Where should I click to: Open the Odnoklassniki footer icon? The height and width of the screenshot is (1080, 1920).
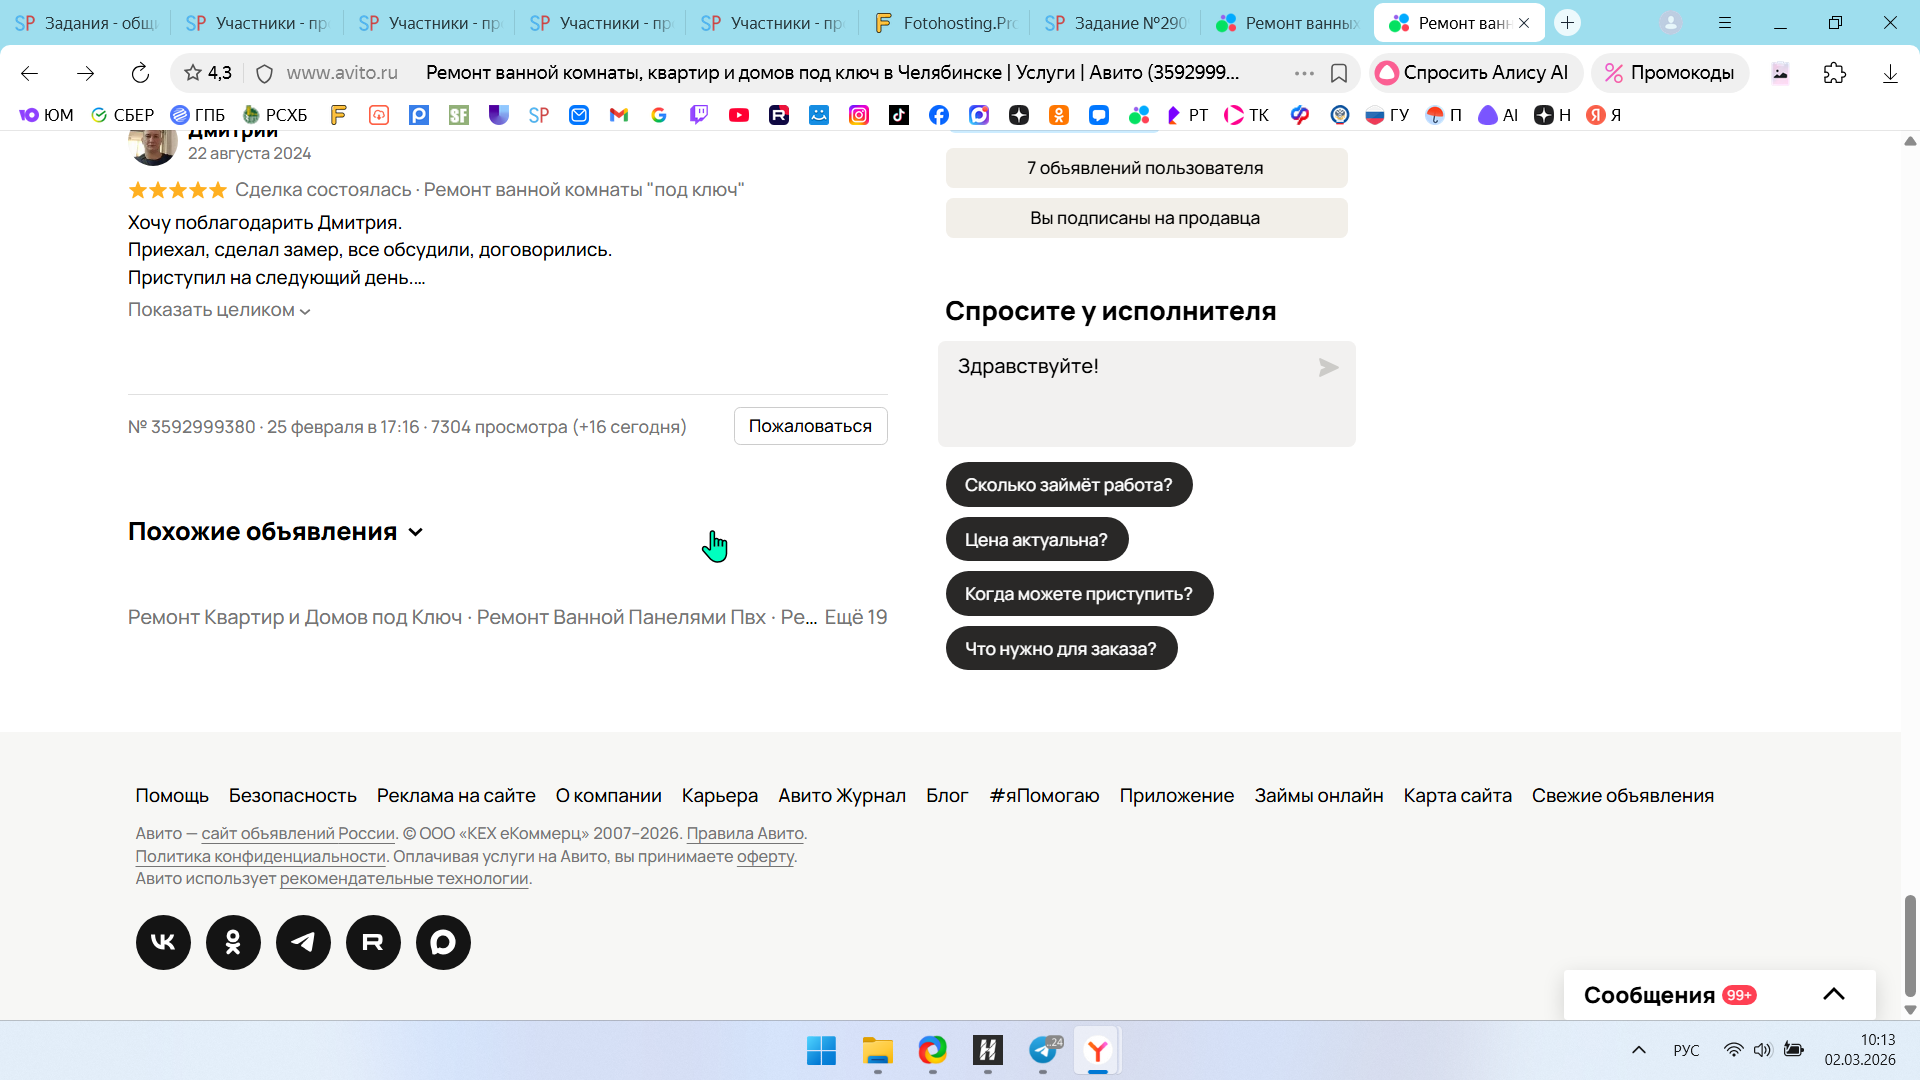[x=233, y=942]
